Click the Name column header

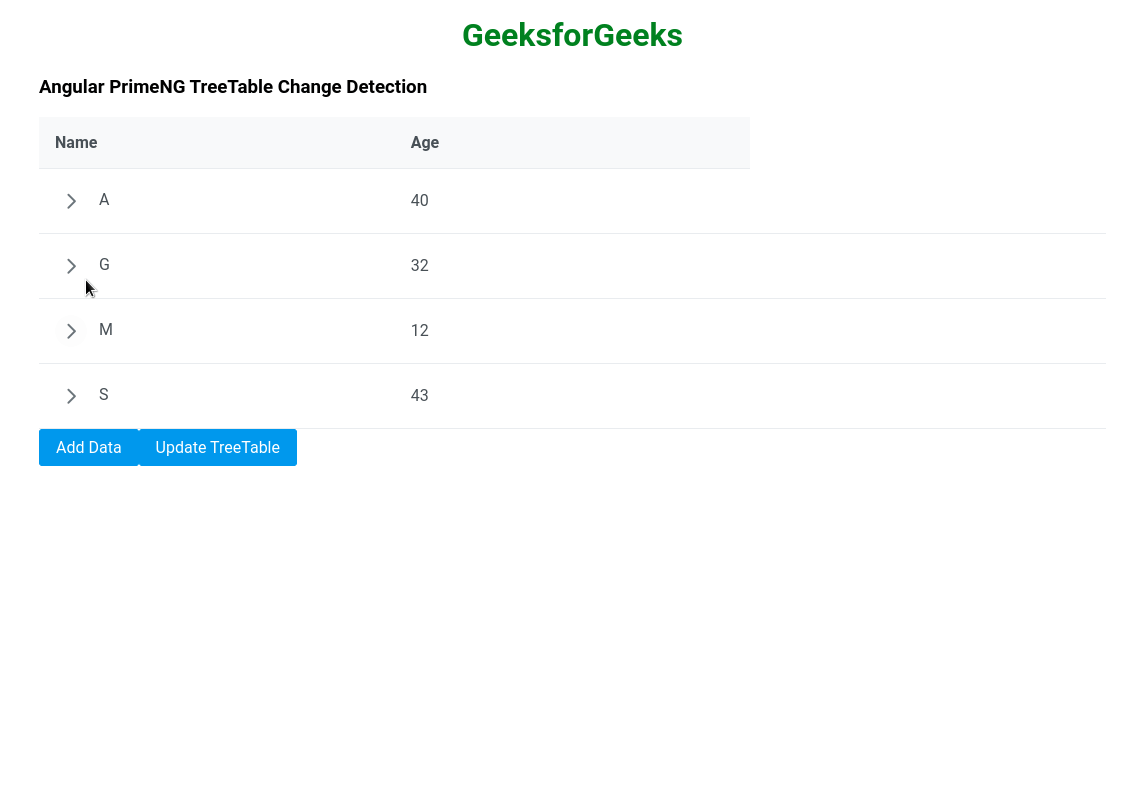pyautogui.click(x=76, y=142)
